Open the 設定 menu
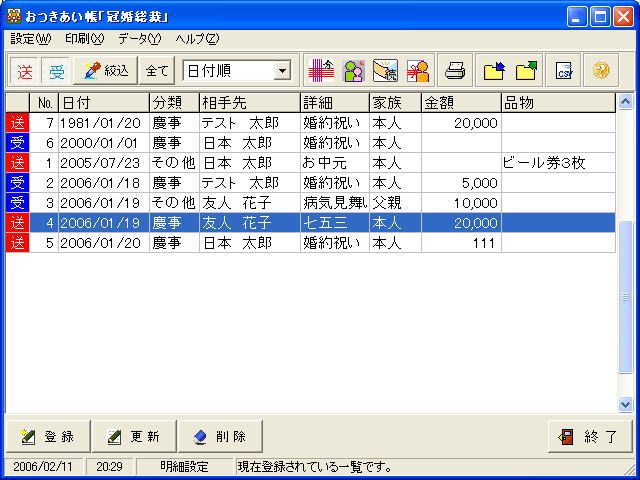This screenshot has height=480, width=640. point(30,39)
